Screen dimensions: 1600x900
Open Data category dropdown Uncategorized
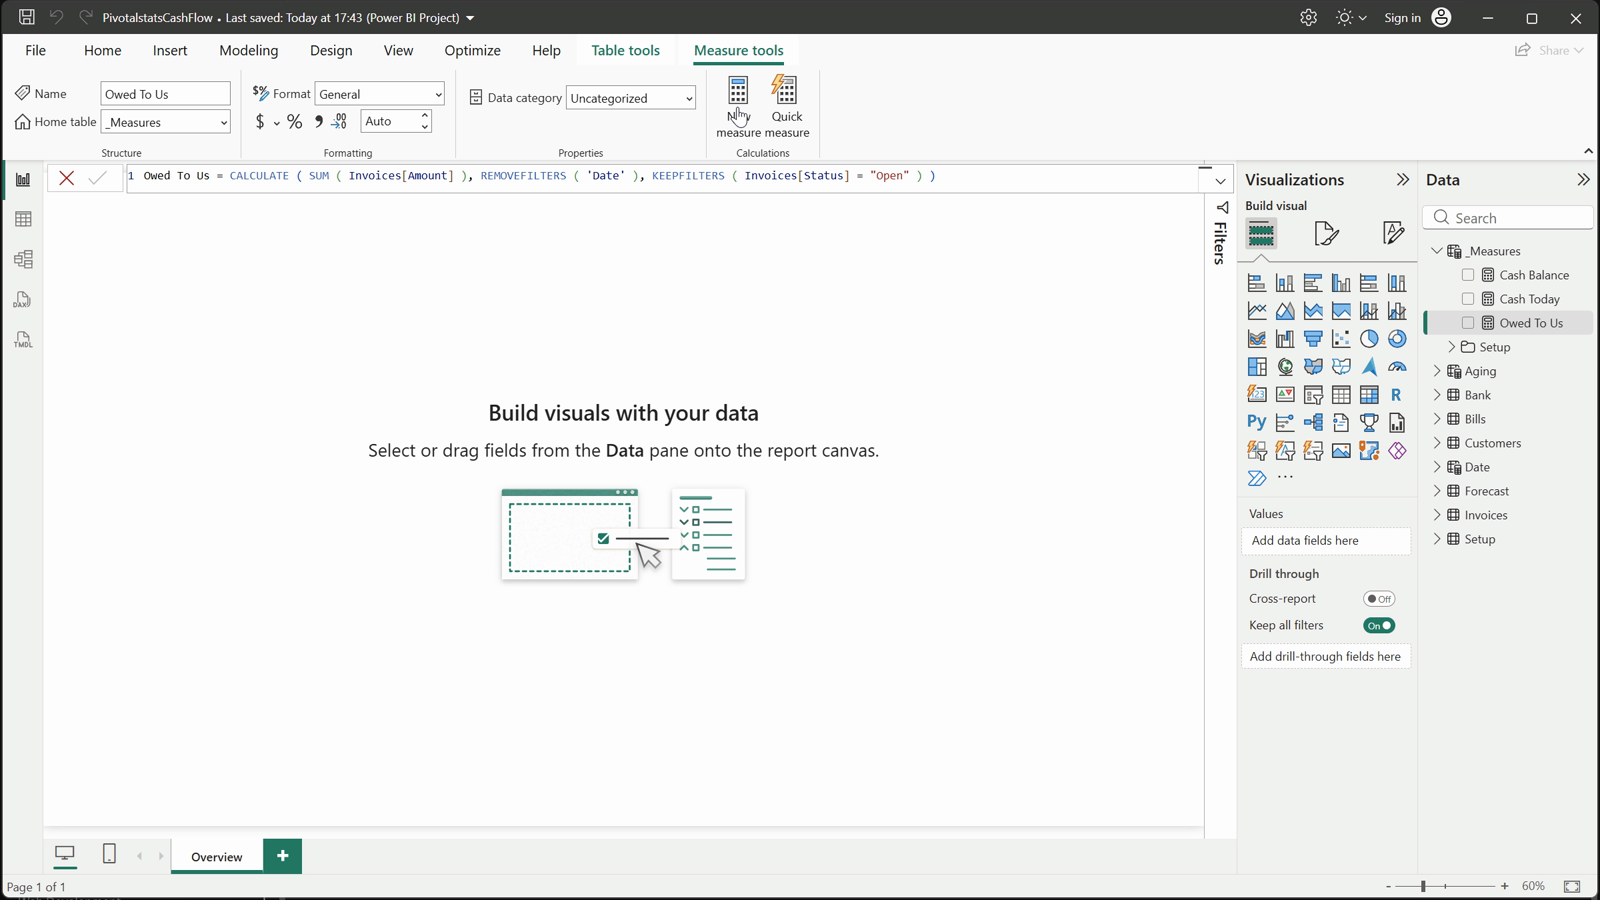(631, 98)
